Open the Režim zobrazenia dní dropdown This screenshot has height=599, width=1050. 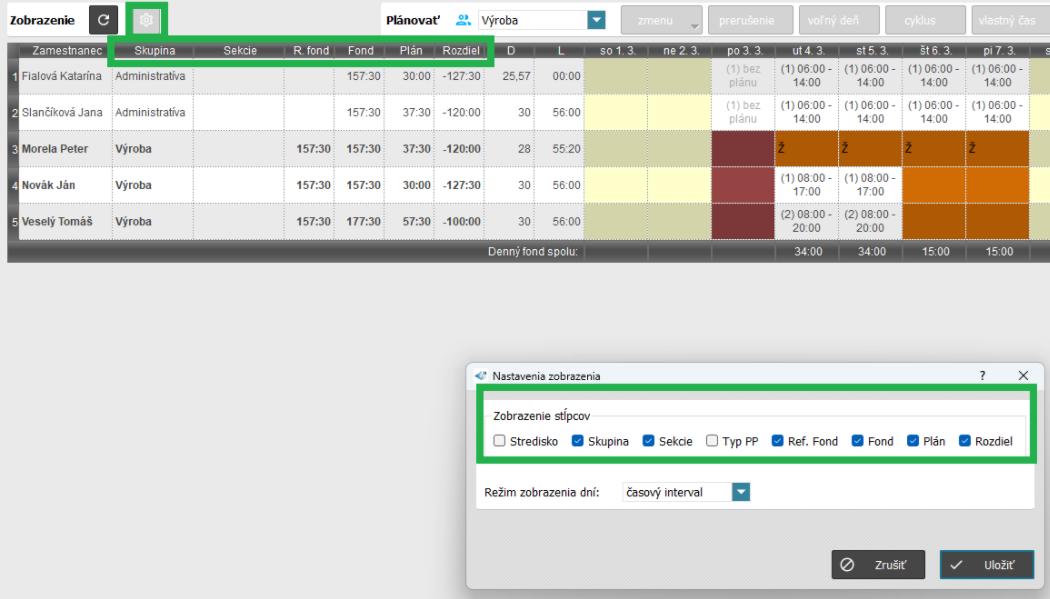740,491
